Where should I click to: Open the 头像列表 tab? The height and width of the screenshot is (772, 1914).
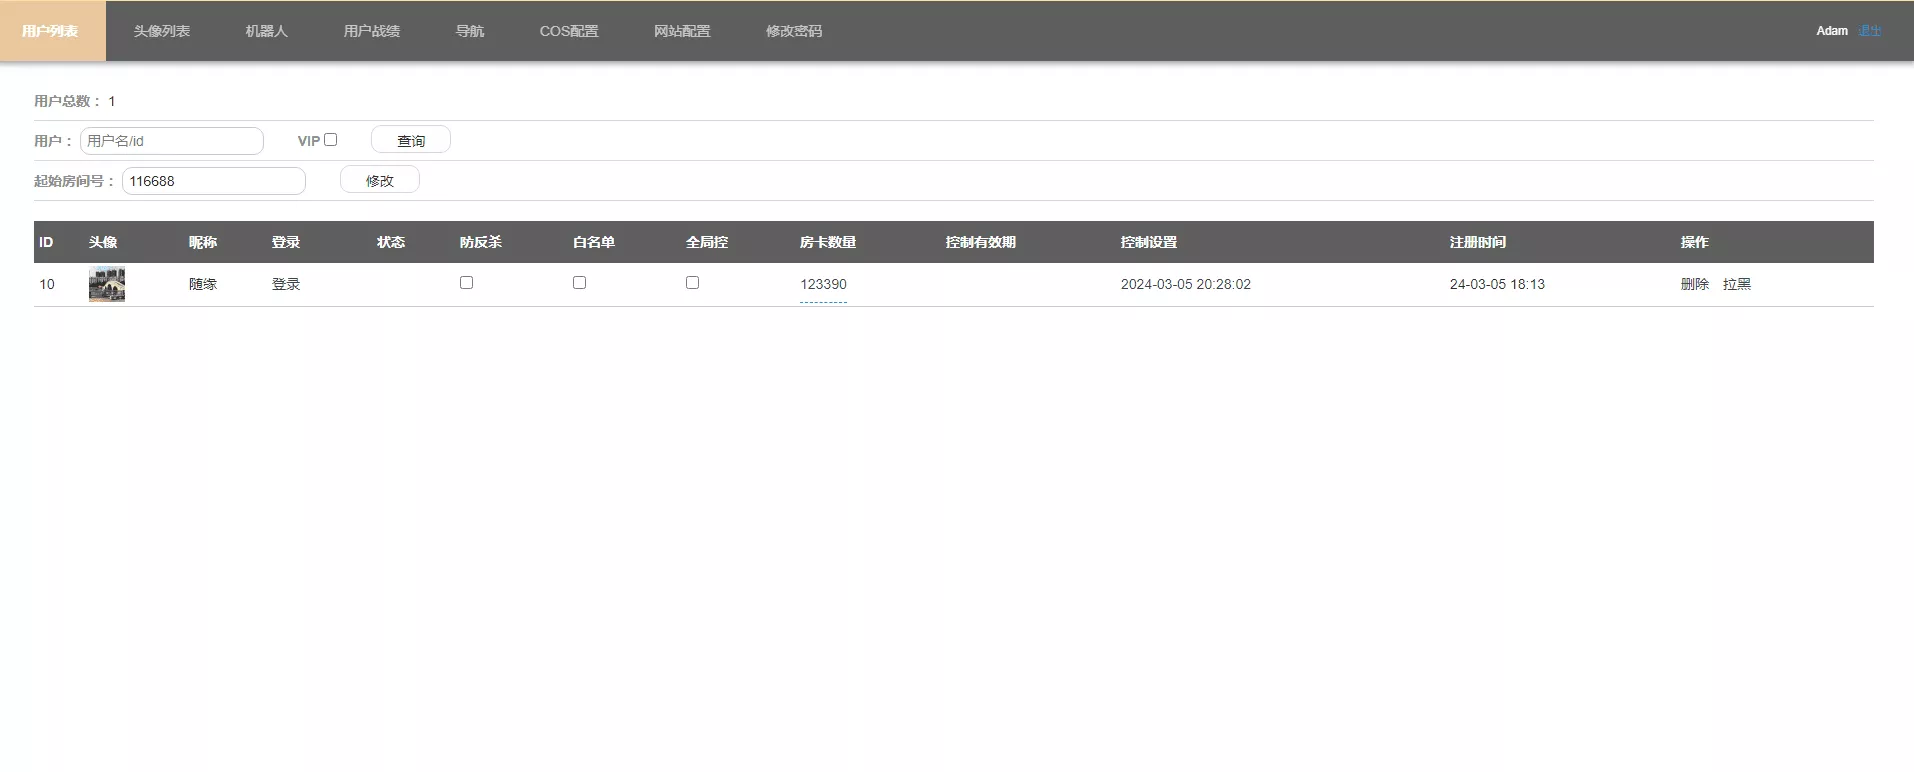tap(161, 31)
